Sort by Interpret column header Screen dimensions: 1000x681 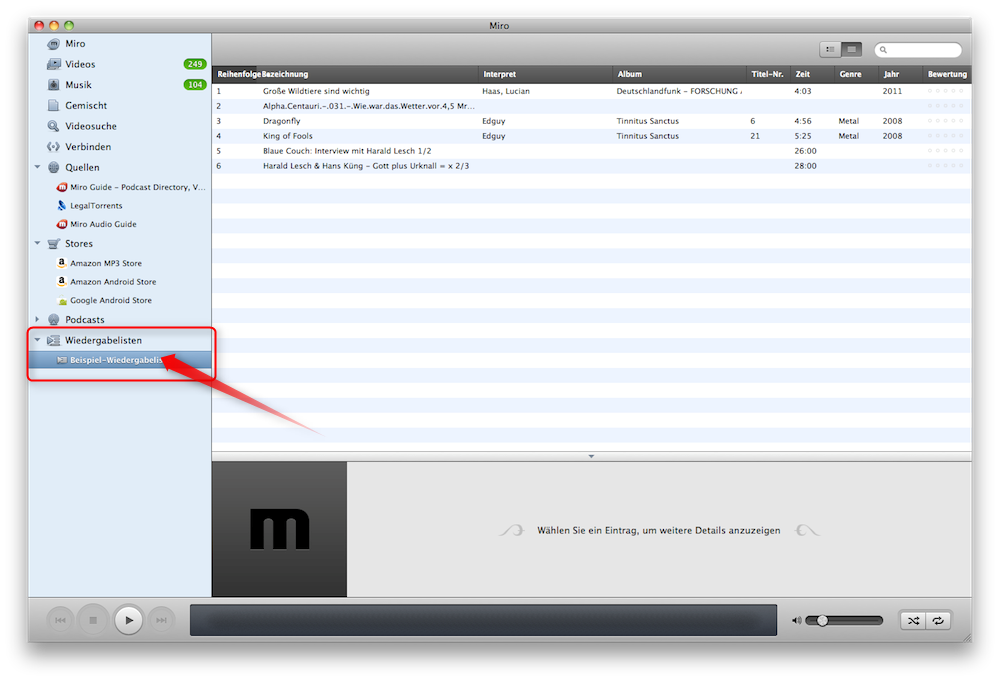500,74
